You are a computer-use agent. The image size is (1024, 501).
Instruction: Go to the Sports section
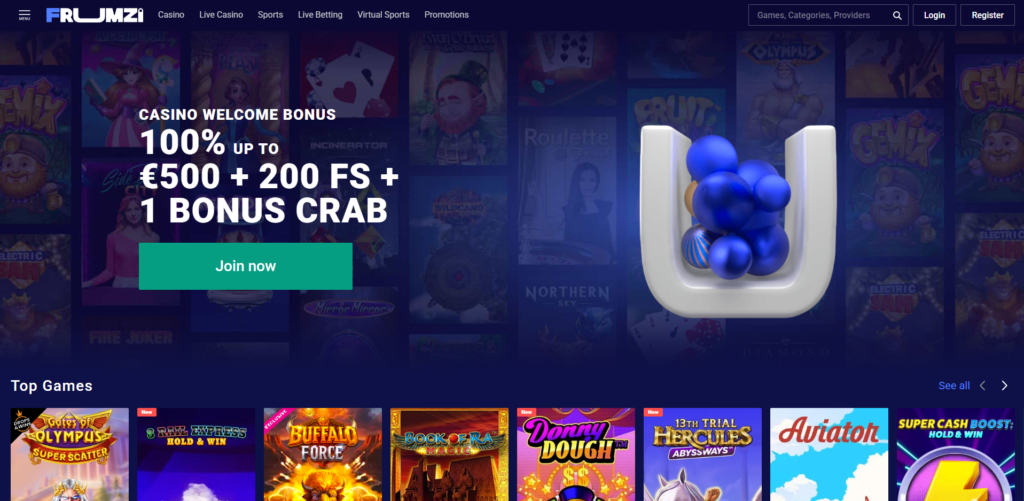(x=270, y=14)
